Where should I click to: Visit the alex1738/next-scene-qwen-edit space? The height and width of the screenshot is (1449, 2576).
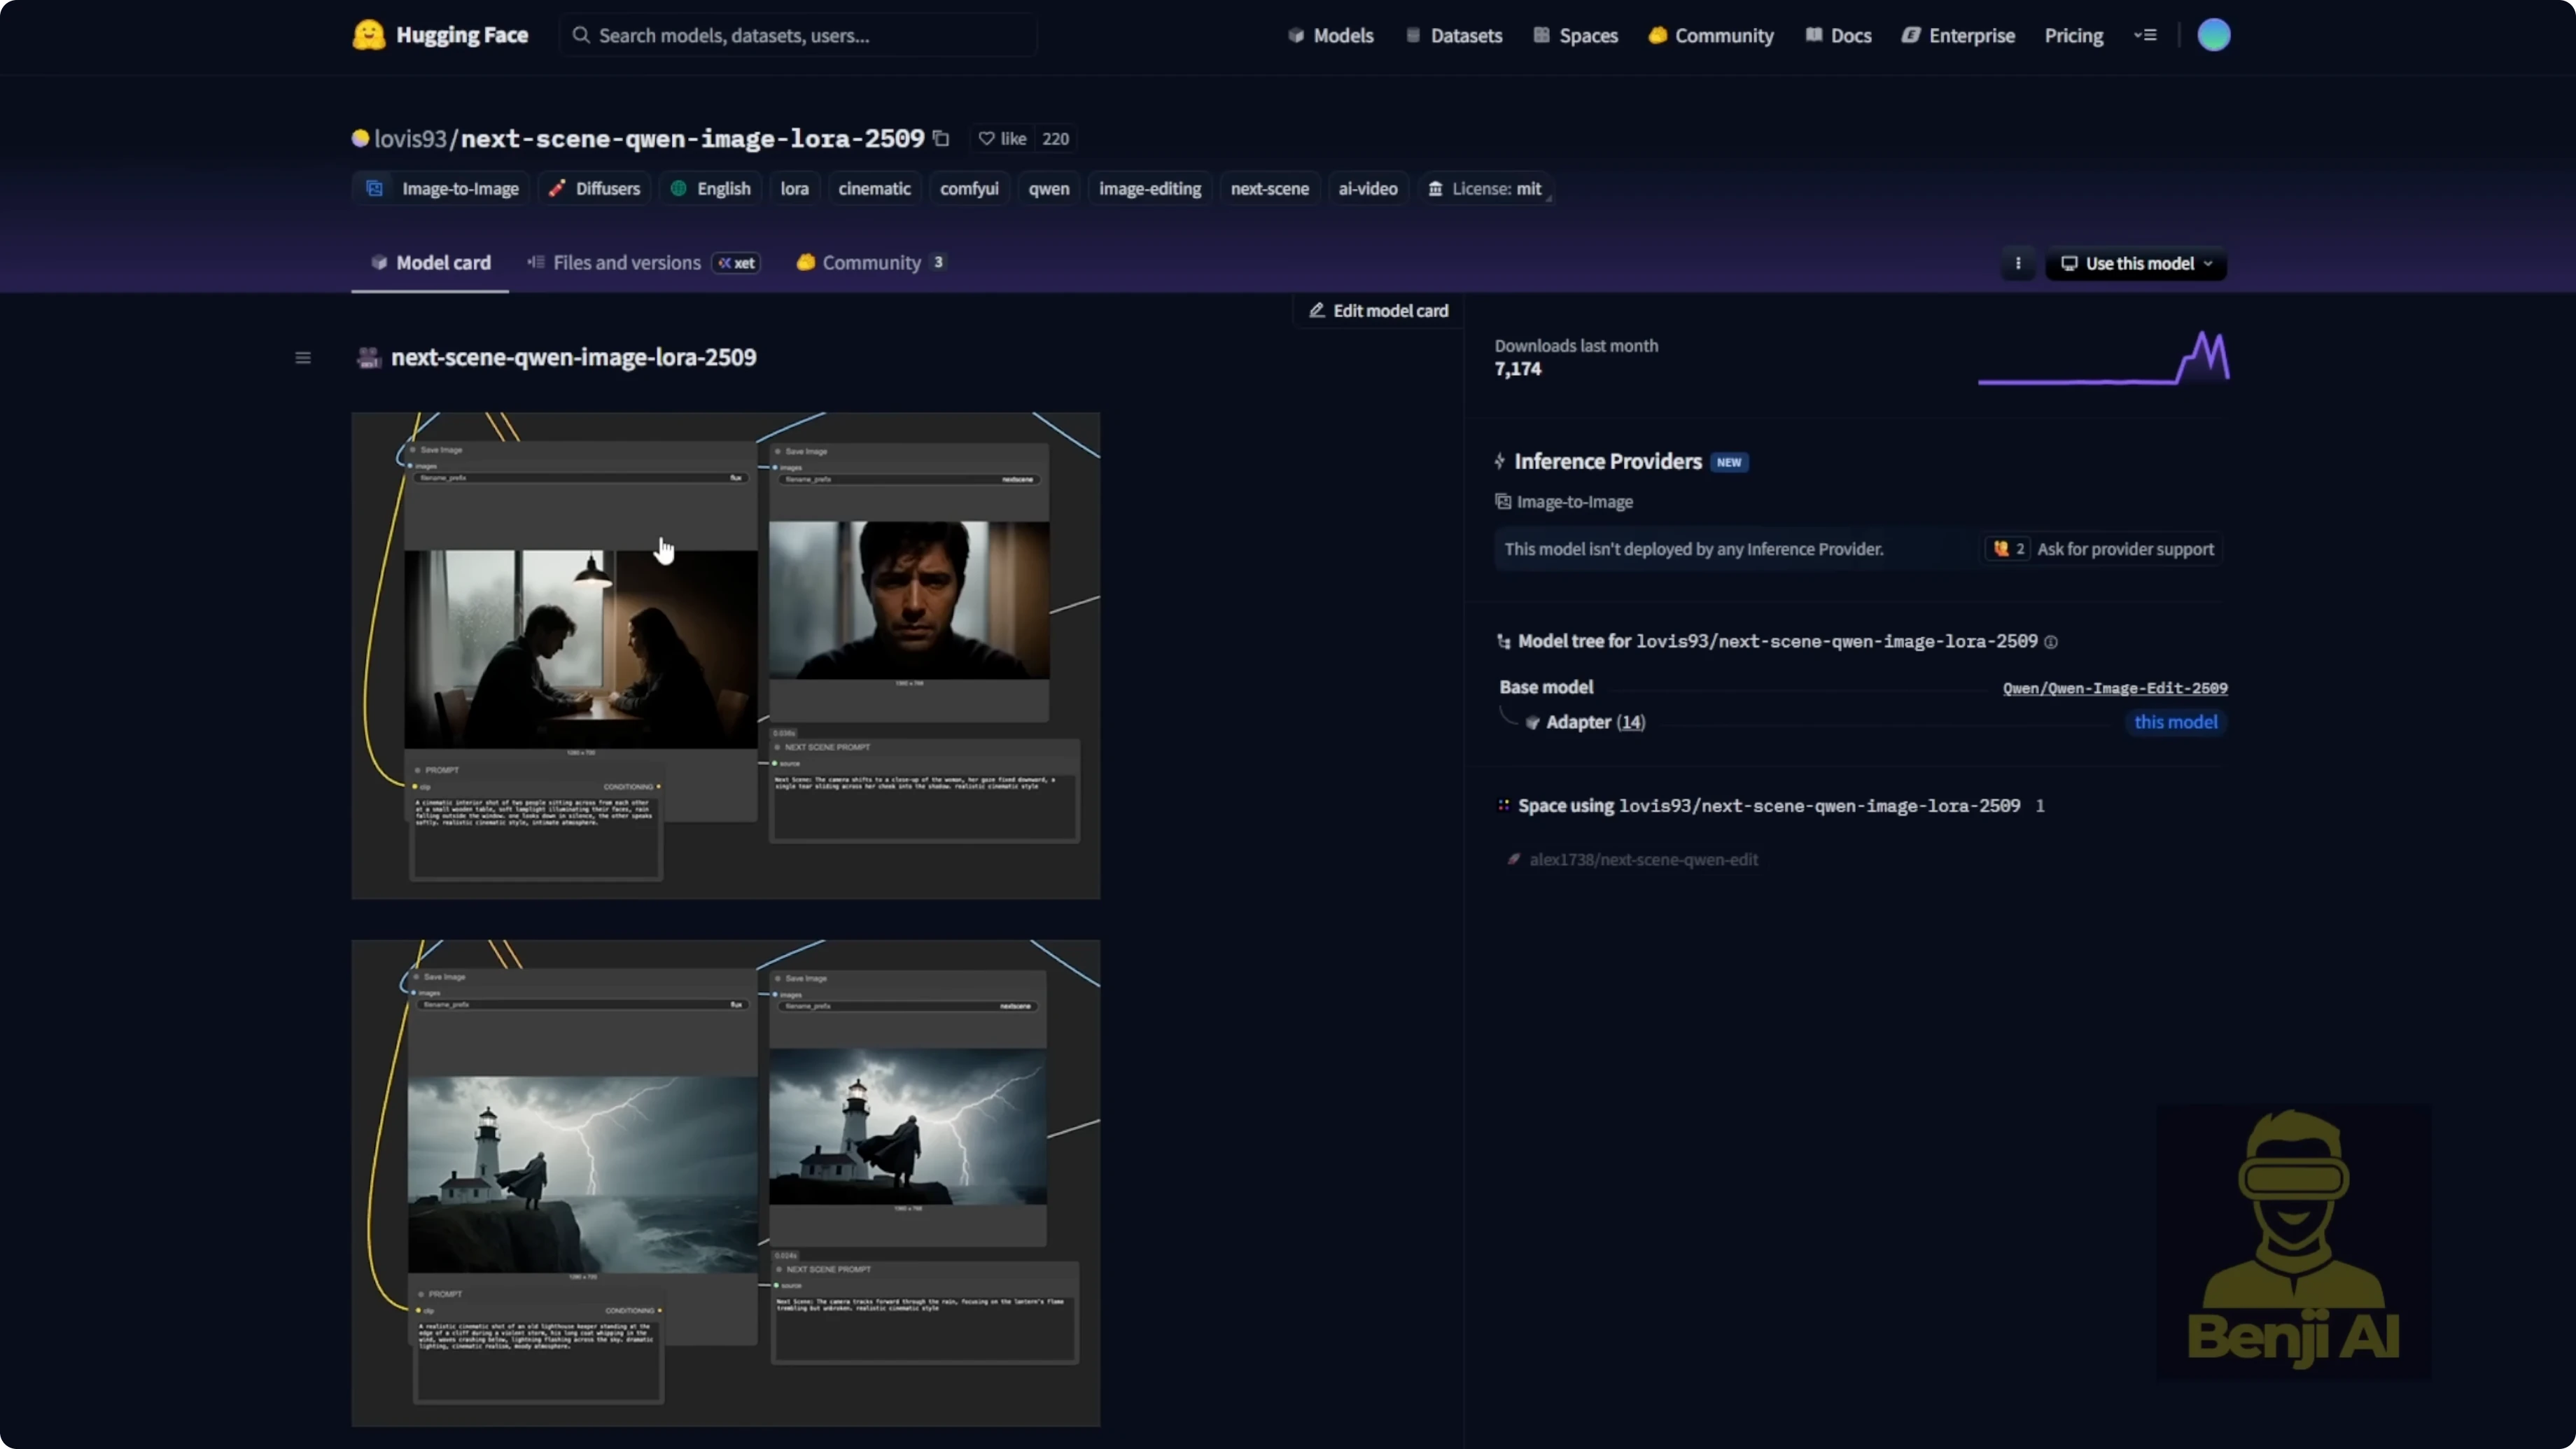[1645, 859]
